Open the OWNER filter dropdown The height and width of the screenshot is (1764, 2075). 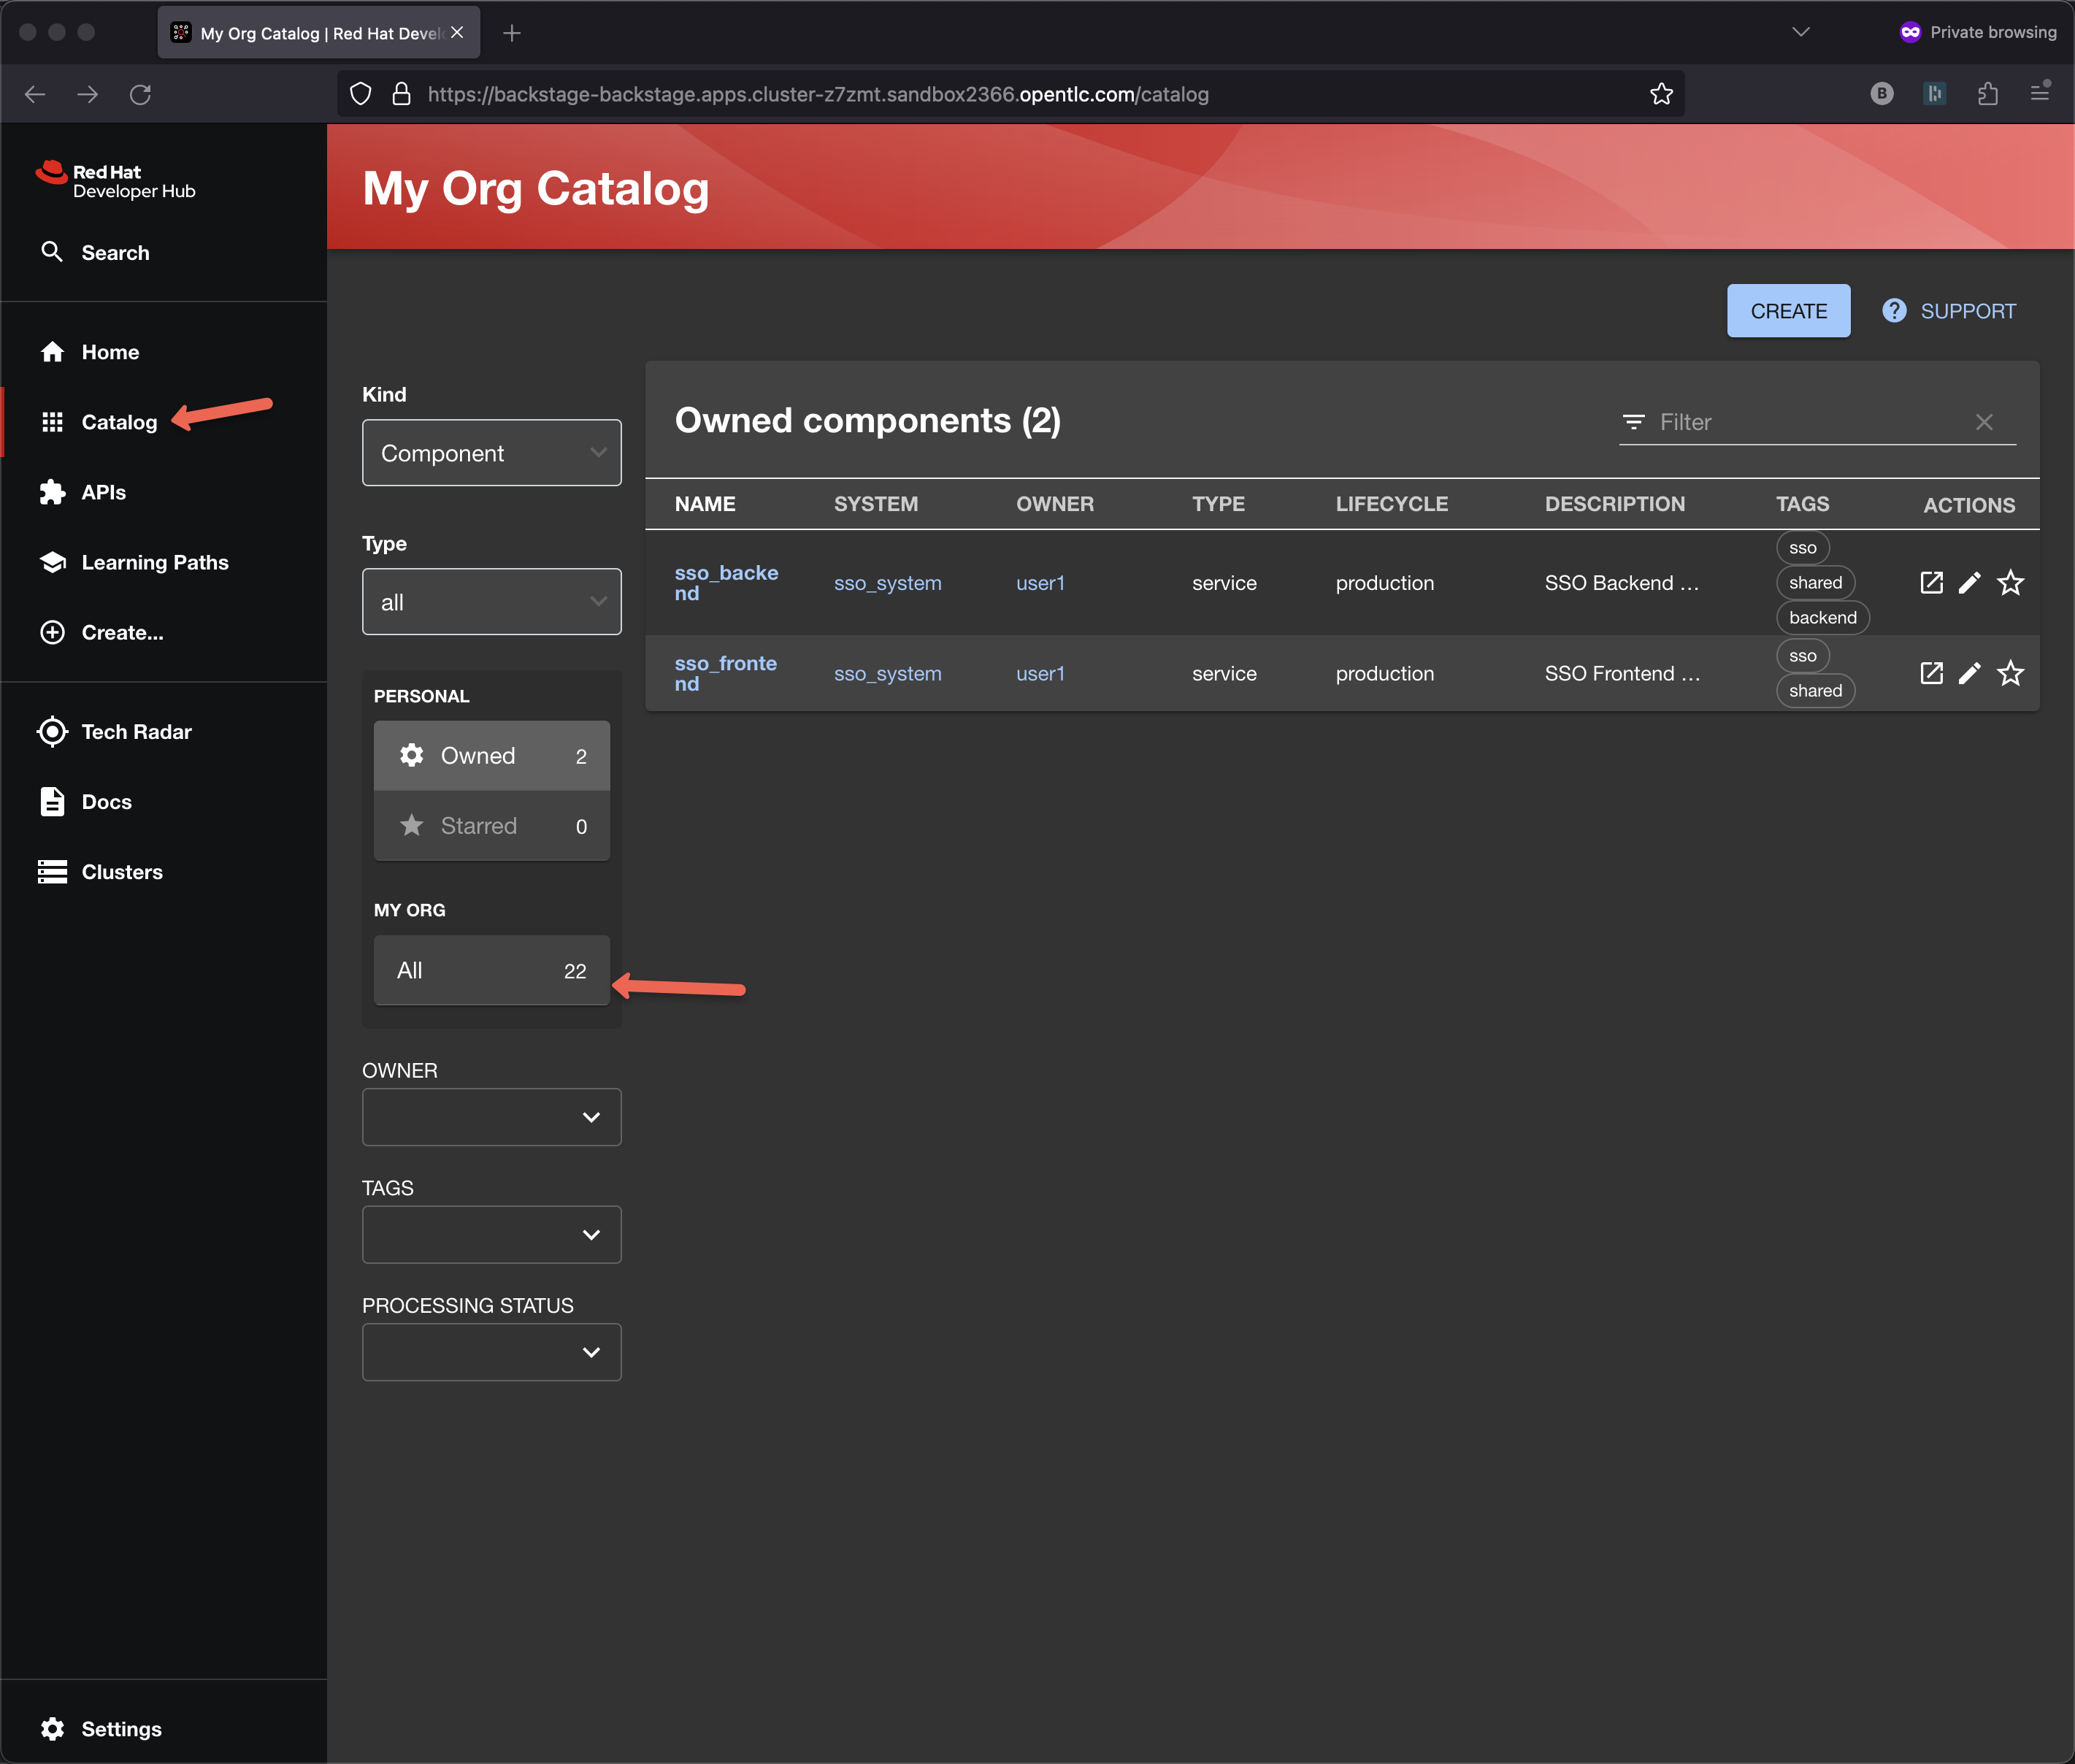pos(491,1117)
